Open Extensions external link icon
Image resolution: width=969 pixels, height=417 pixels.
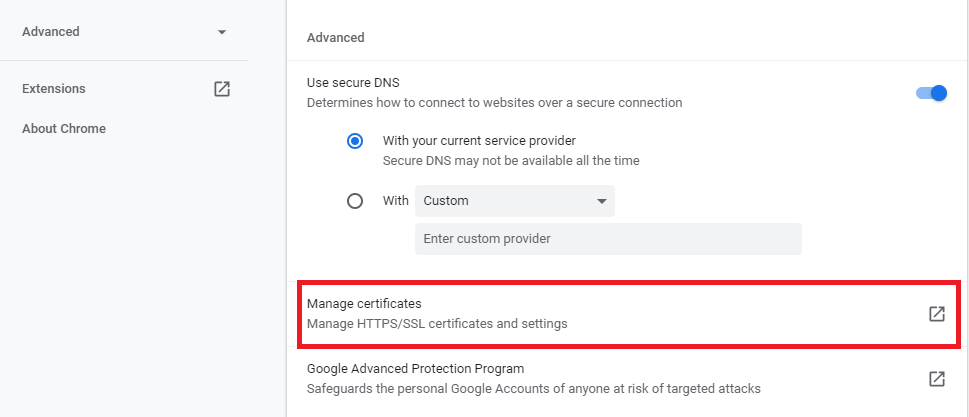pyautogui.click(x=222, y=89)
